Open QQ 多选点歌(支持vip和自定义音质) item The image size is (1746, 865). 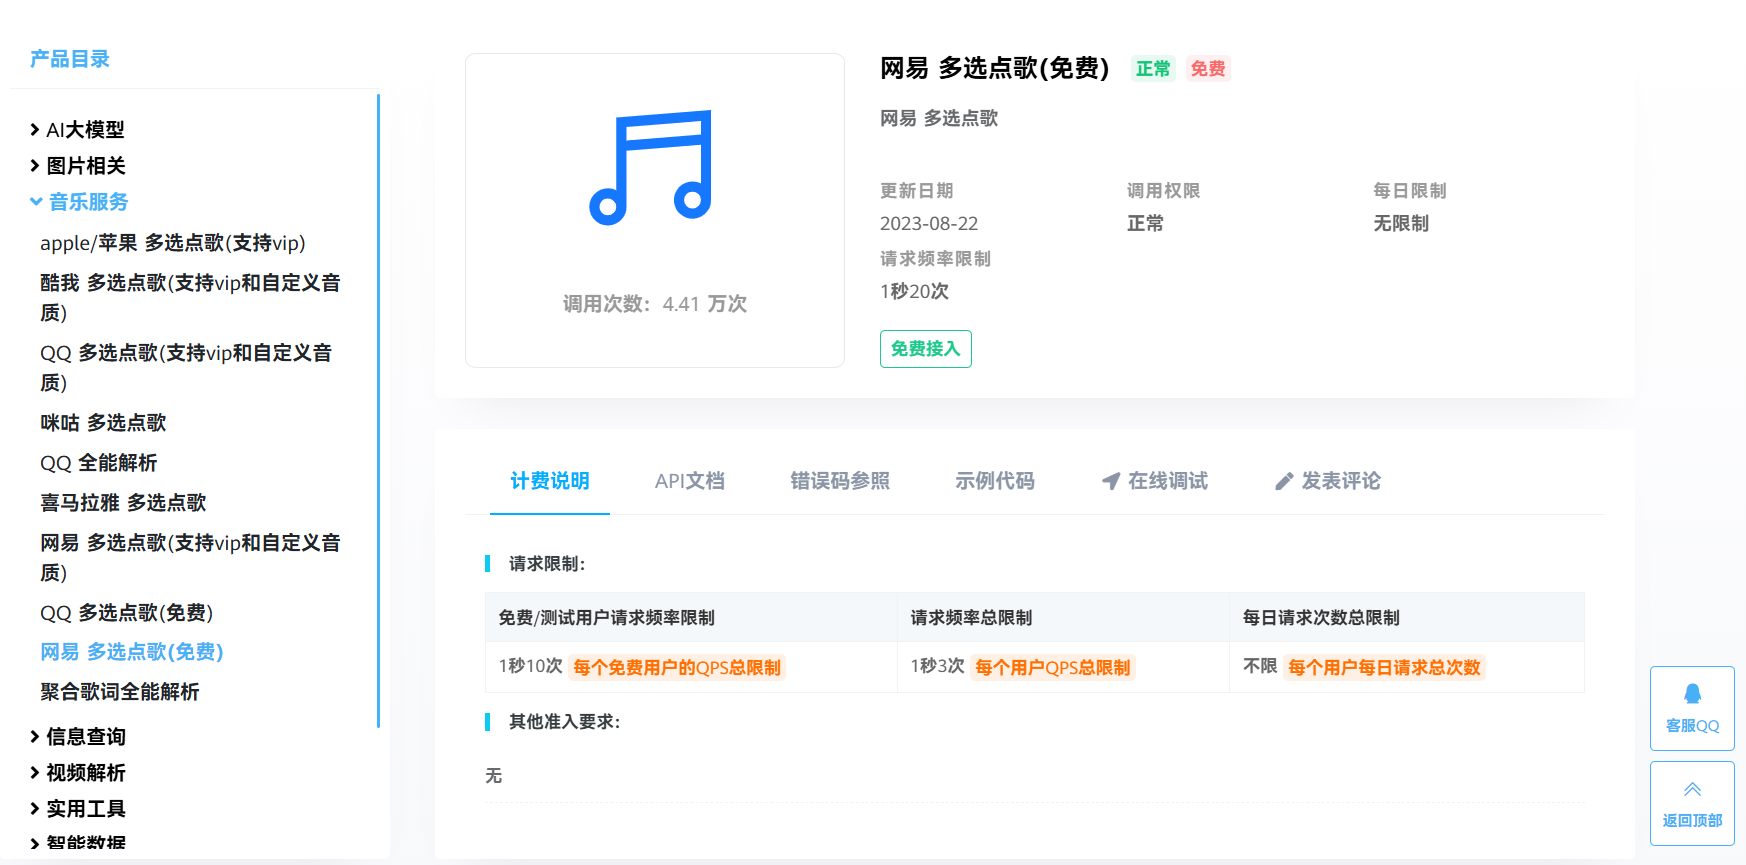[186, 368]
